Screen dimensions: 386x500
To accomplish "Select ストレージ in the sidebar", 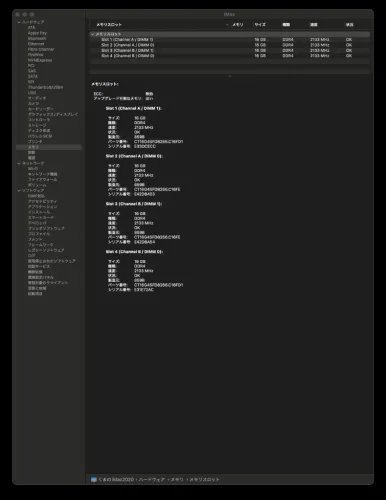I will [37, 125].
